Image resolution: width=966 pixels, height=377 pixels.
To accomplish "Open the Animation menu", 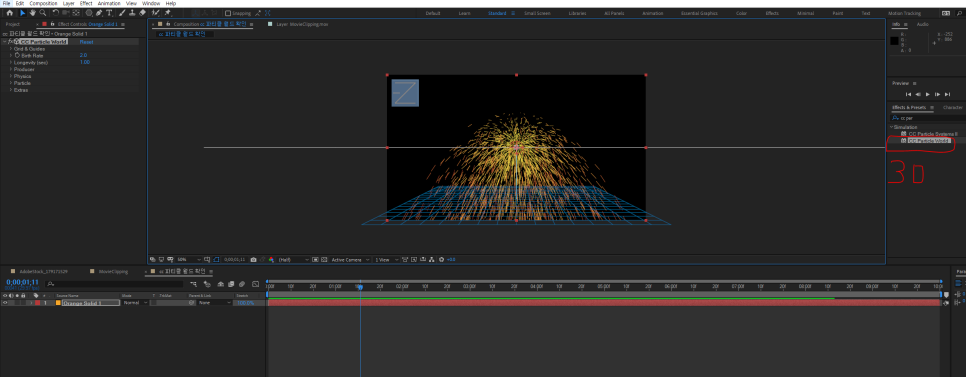I will point(109,3).
